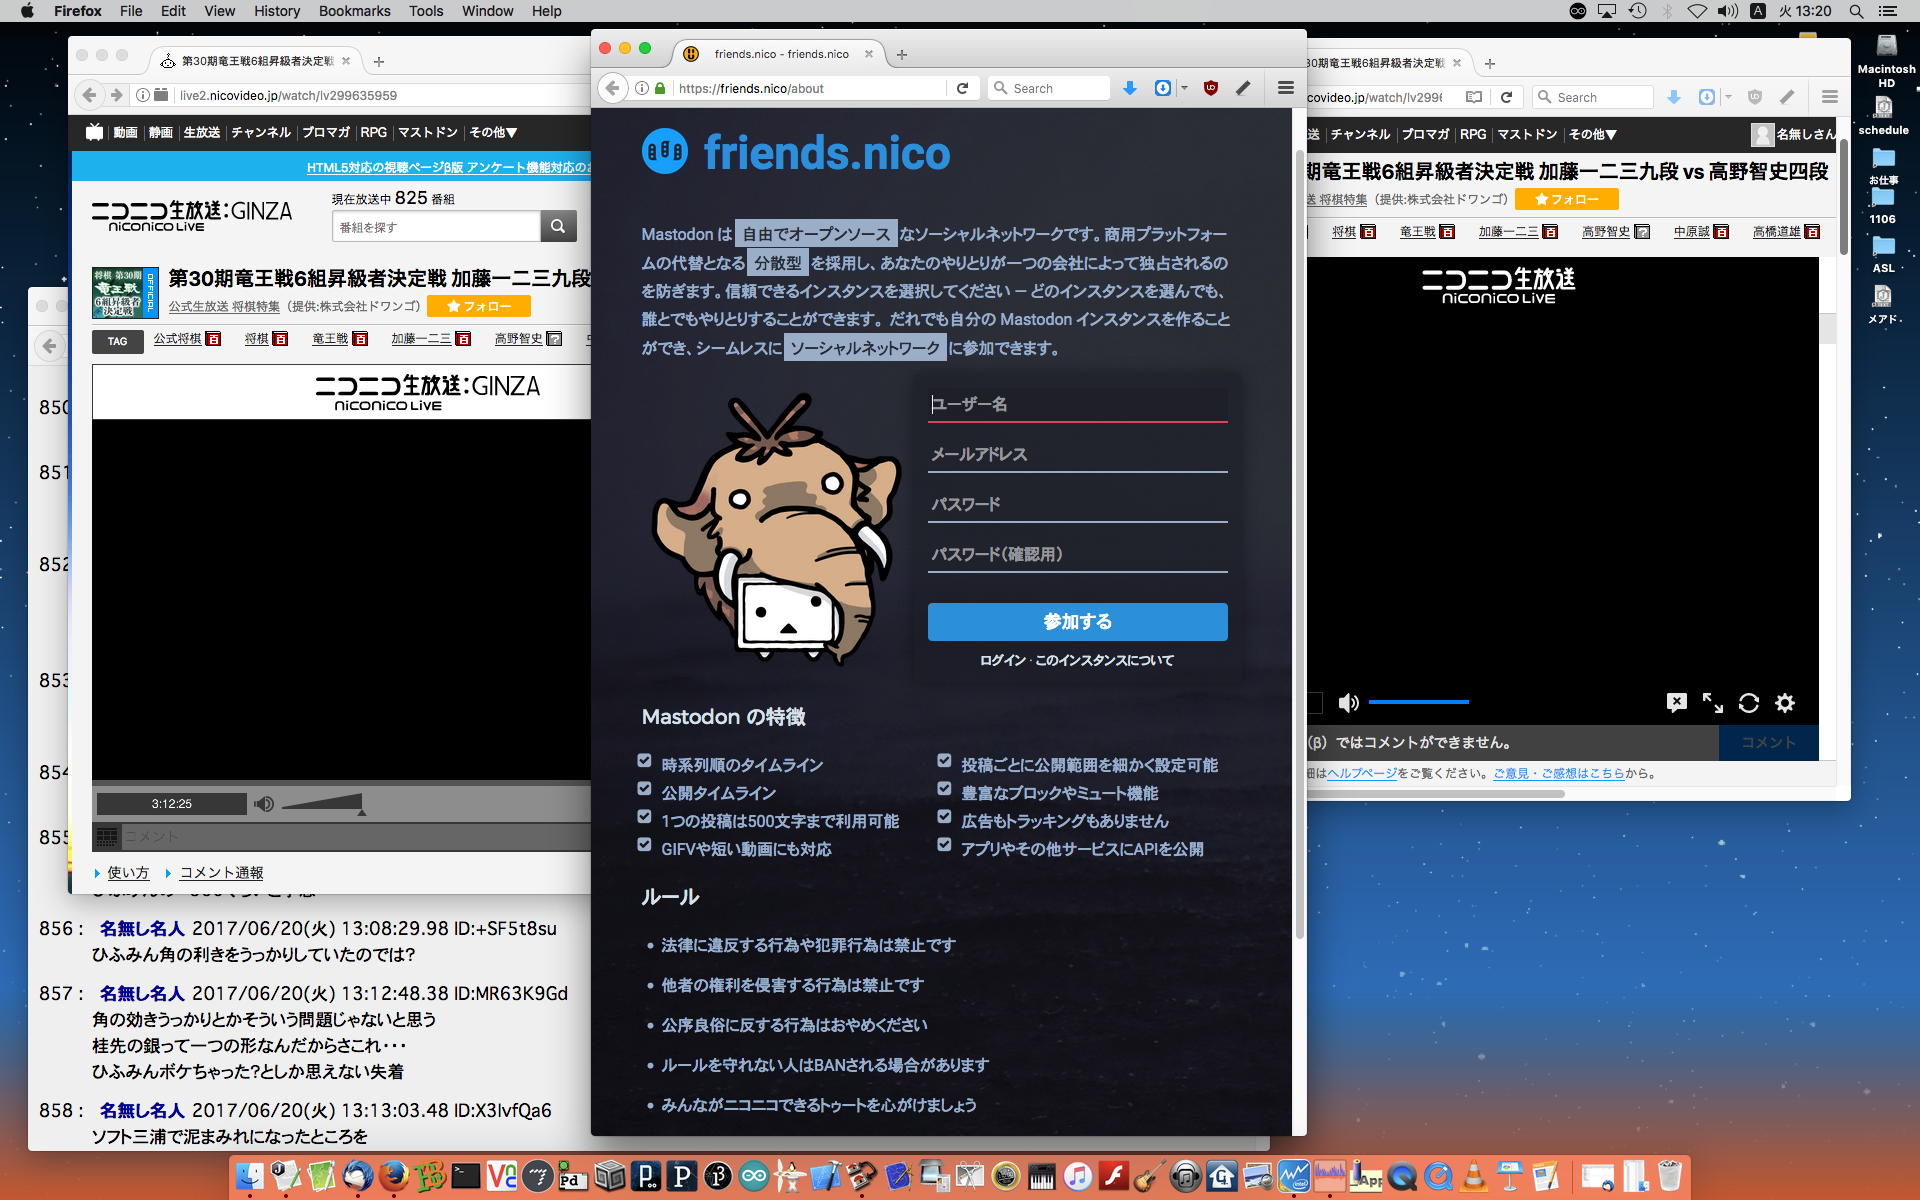Viewport: 1920px width, 1200px height.
Task: Open the Firefox hamburger menu in friends.nico window
Action: pos(1286,88)
